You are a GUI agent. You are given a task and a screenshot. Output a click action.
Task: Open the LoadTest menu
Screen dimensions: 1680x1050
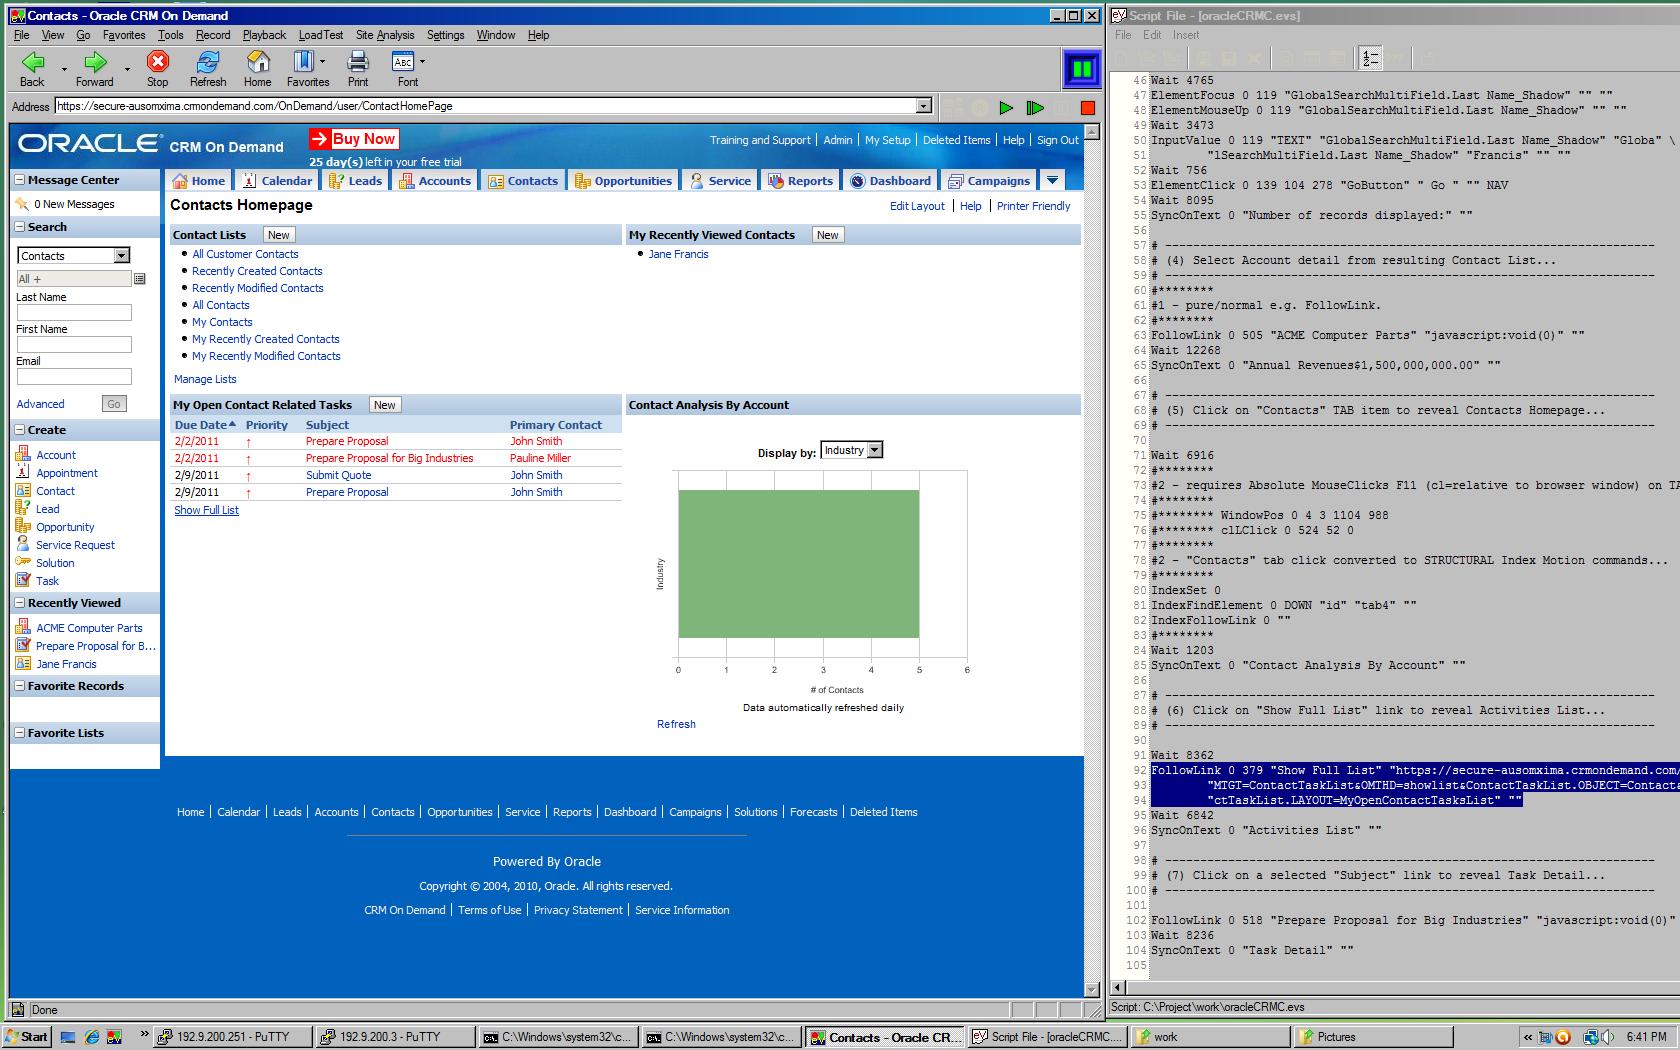321,35
